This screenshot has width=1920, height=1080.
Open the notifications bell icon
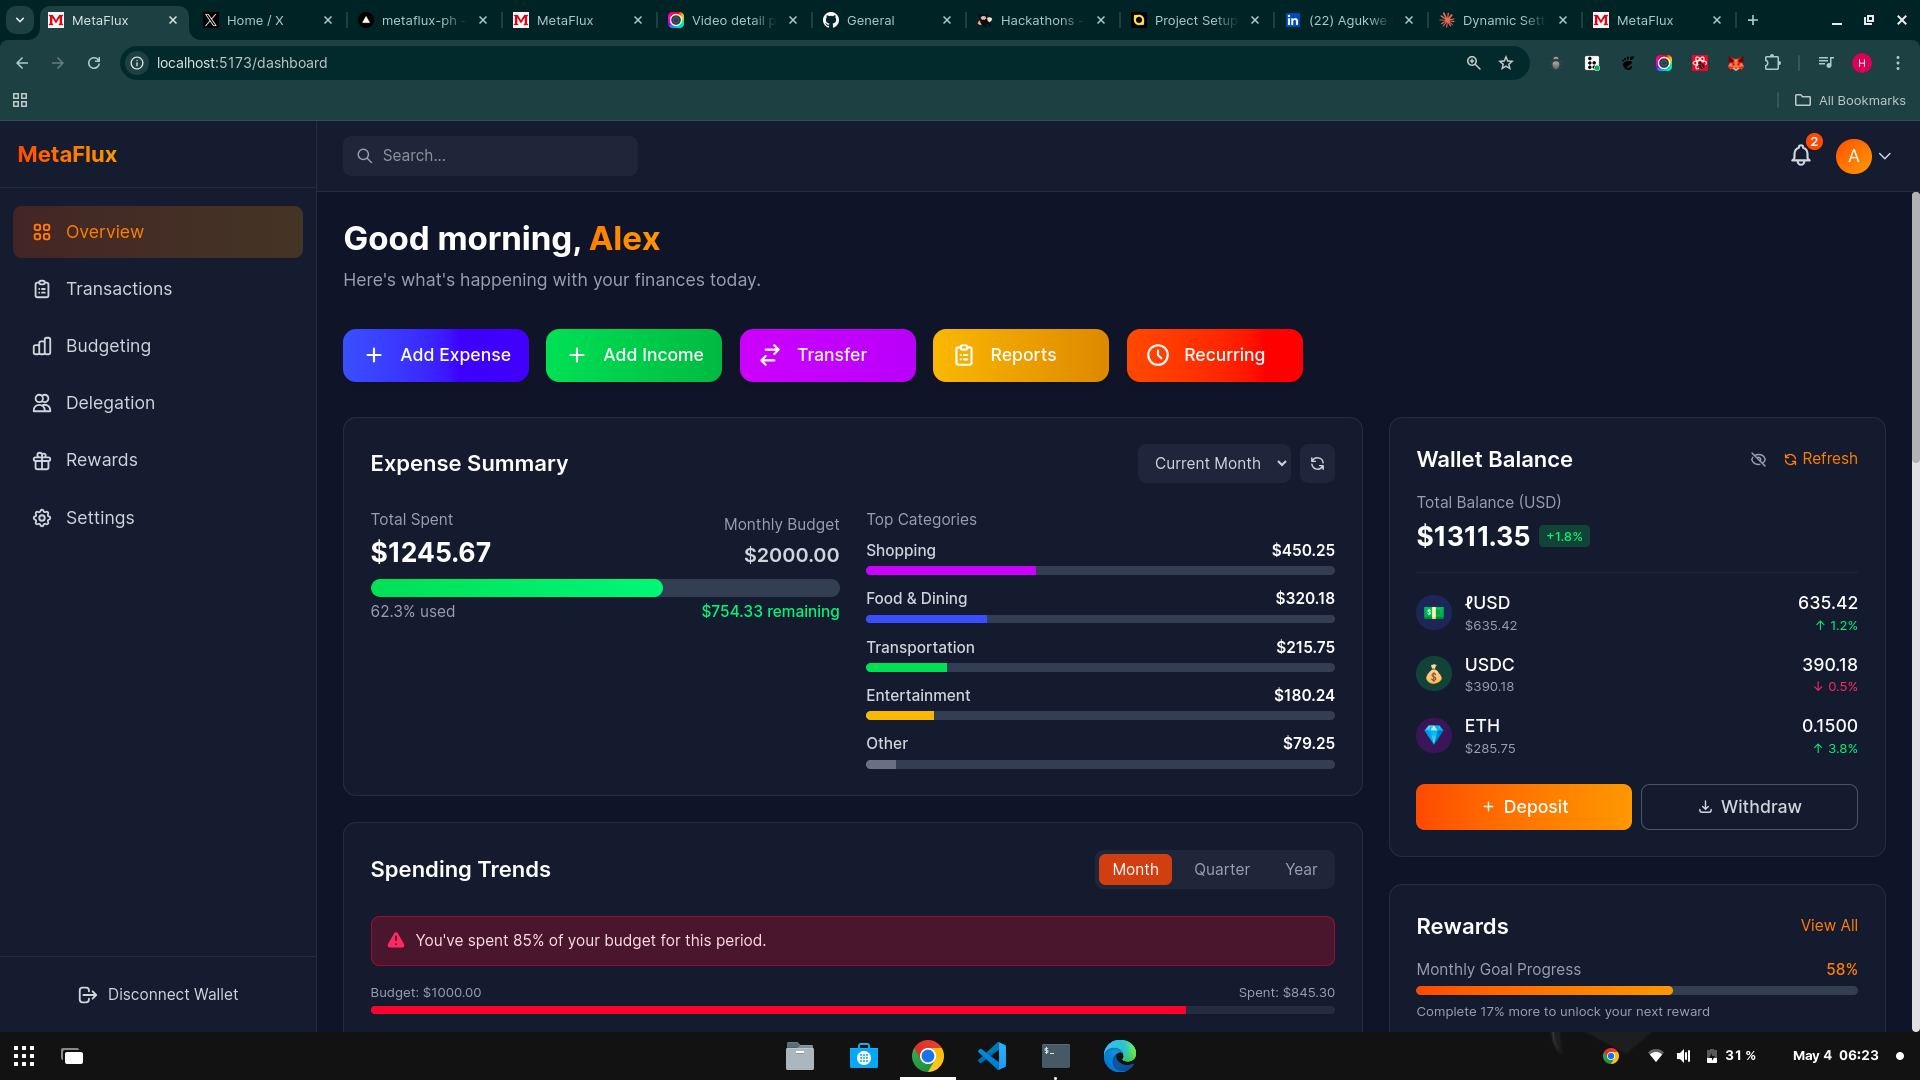coord(1800,156)
